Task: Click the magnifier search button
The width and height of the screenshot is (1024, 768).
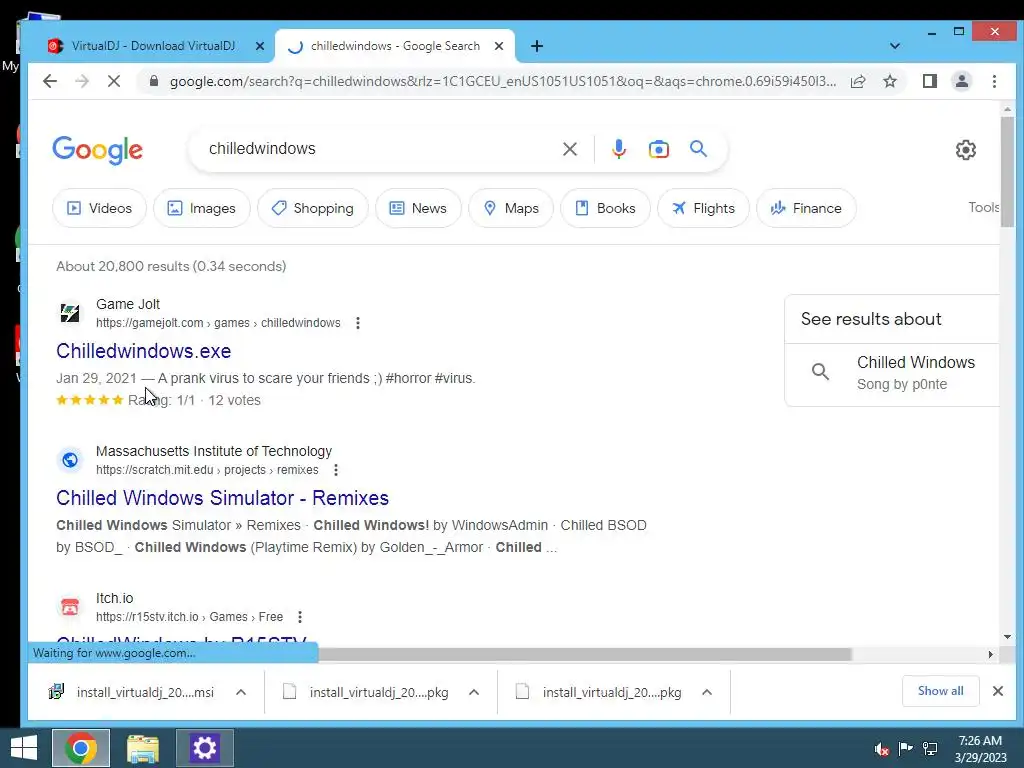Action: point(698,149)
